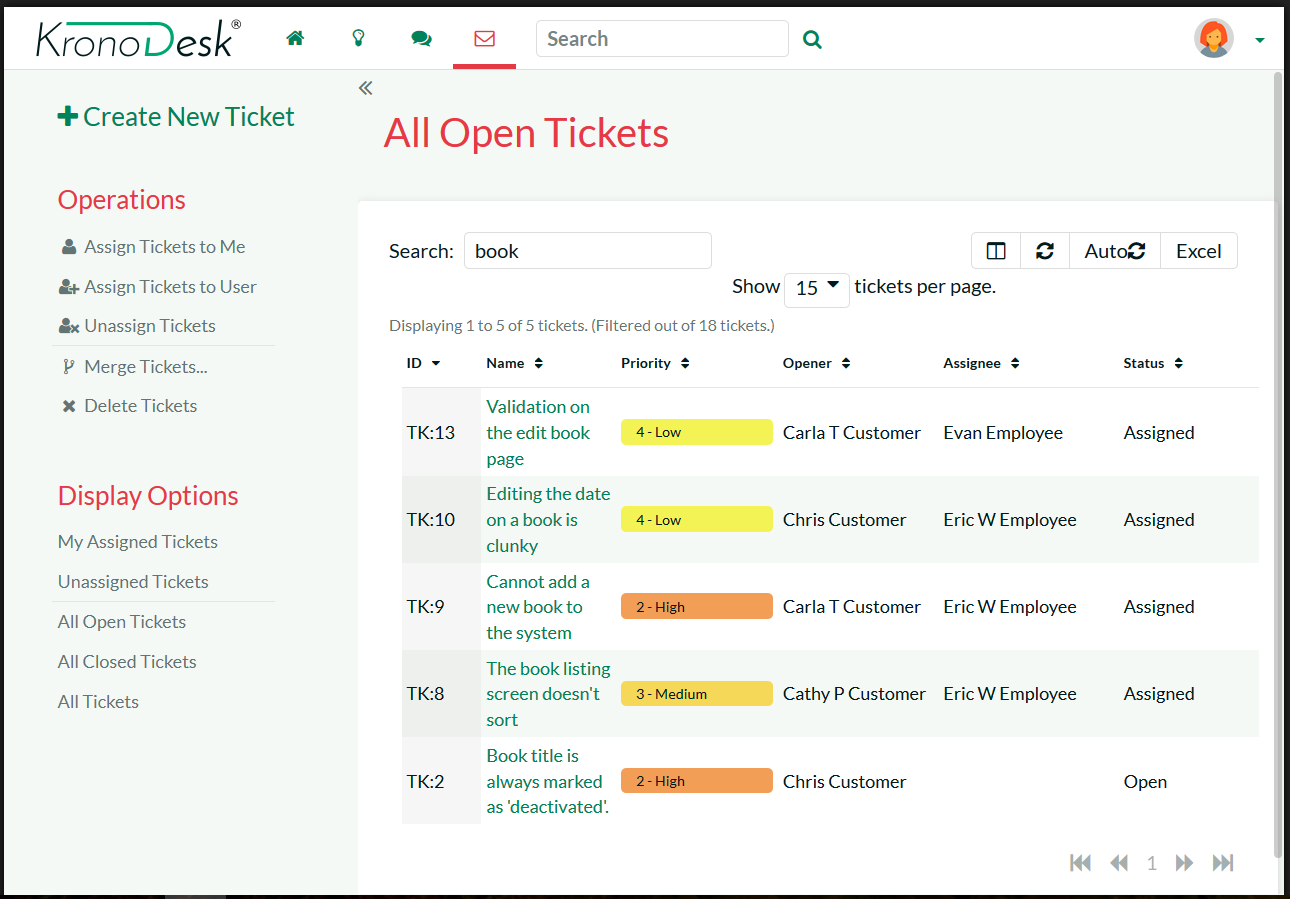This screenshot has height=899, width=1290.
Task: Toggle the Auto refresh button
Action: click(x=1114, y=251)
